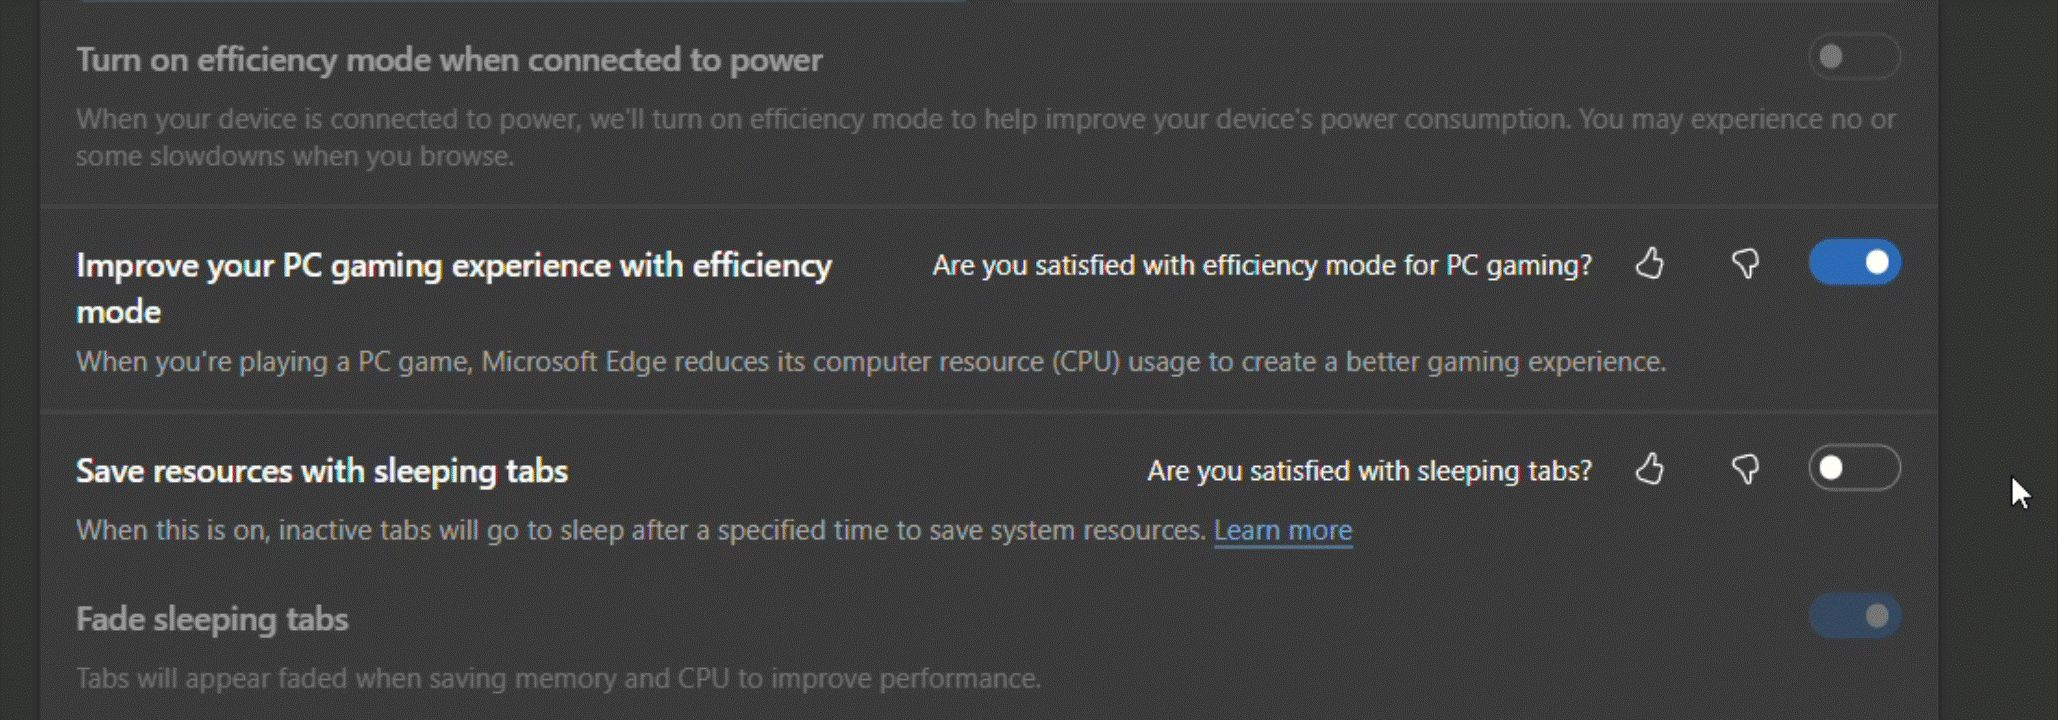This screenshot has width=2058, height=720.
Task: Click the description about Edge reducing CPU usage
Action: click(x=870, y=362)
